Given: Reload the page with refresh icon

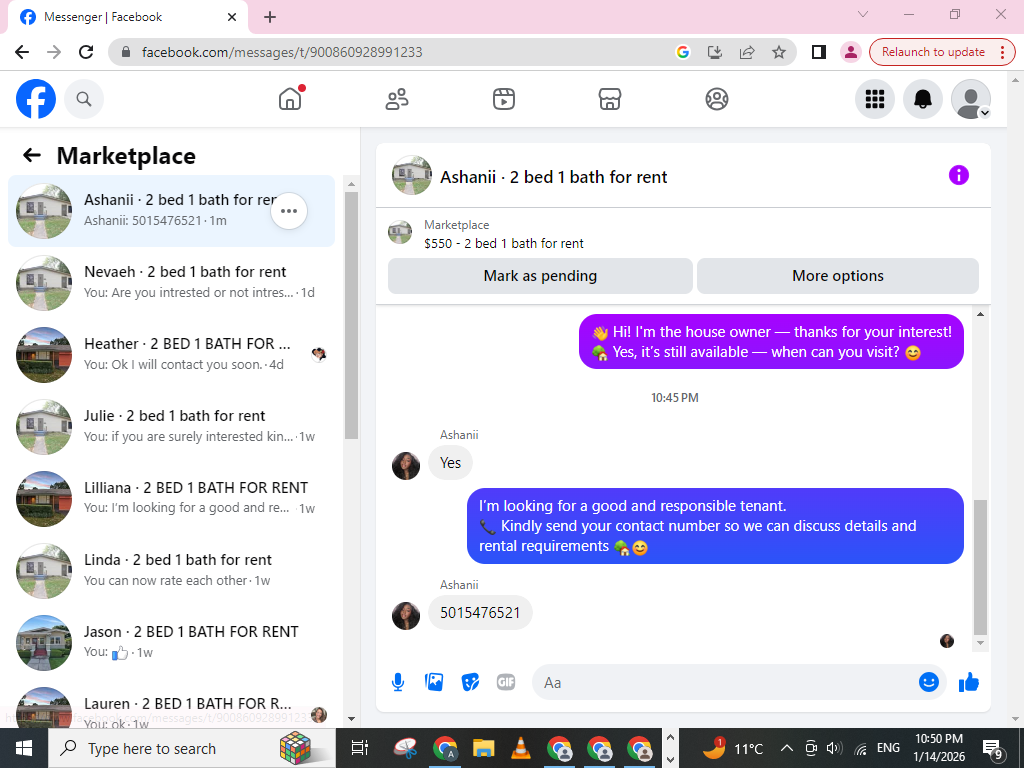Looking at the screenshot, I should (x=86, y=52).
